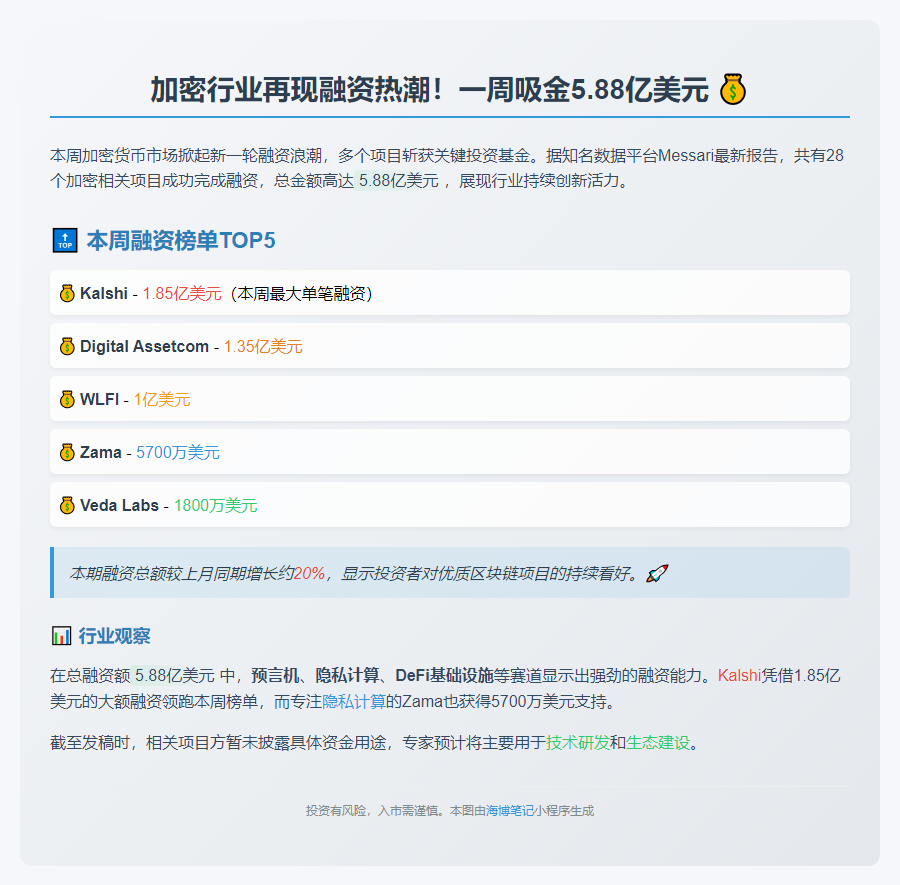Click the money bag icon next to Kalshi
The image size is (900, 885).
coord(67,293)
